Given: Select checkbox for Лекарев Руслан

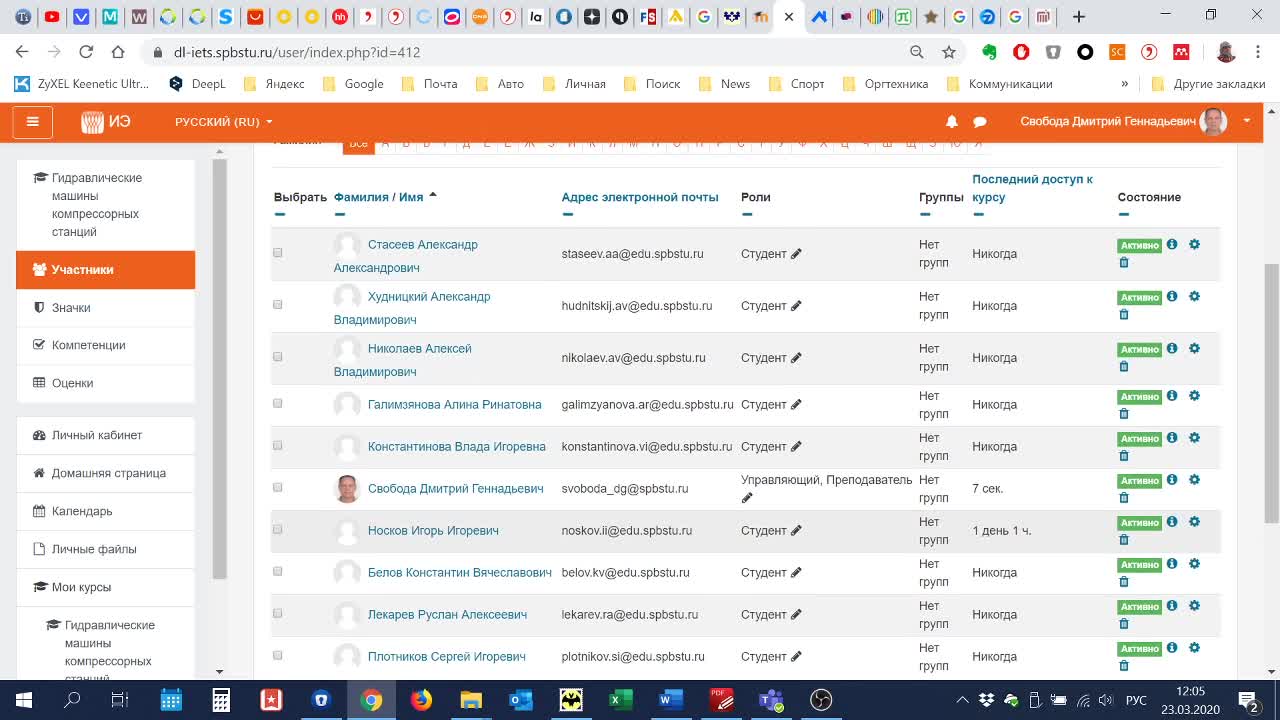Looking at the screenshot, I should pos(278,614).
